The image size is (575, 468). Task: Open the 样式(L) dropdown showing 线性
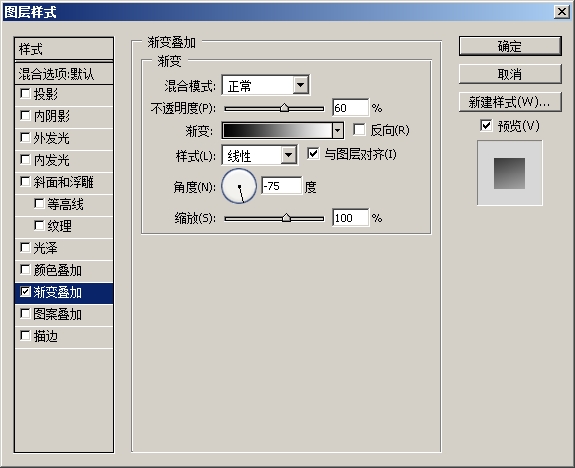pos(259,155)
